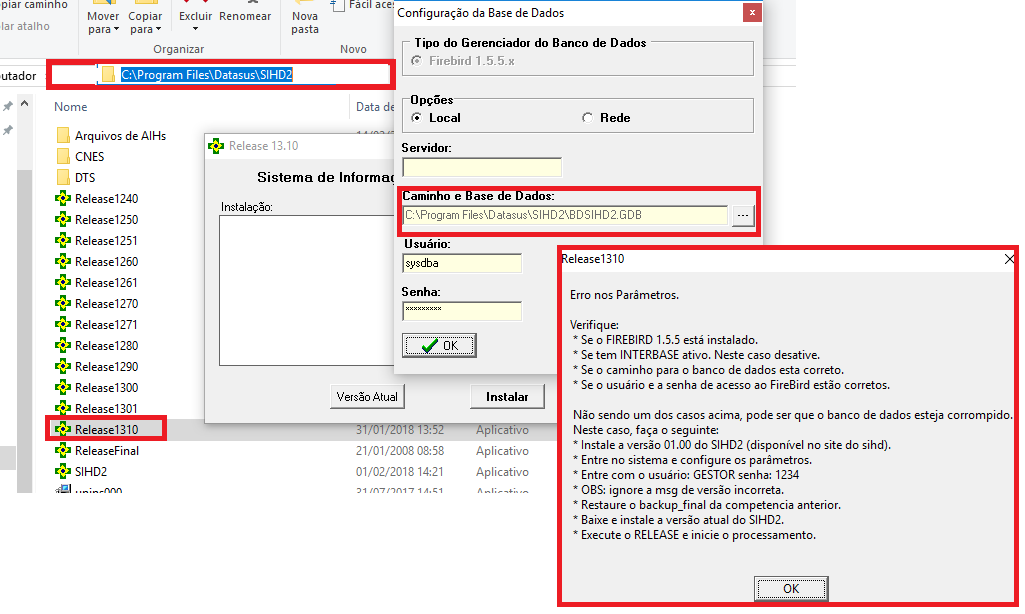Click the Instalar button
1025x614 pixels.
[507, 397]
